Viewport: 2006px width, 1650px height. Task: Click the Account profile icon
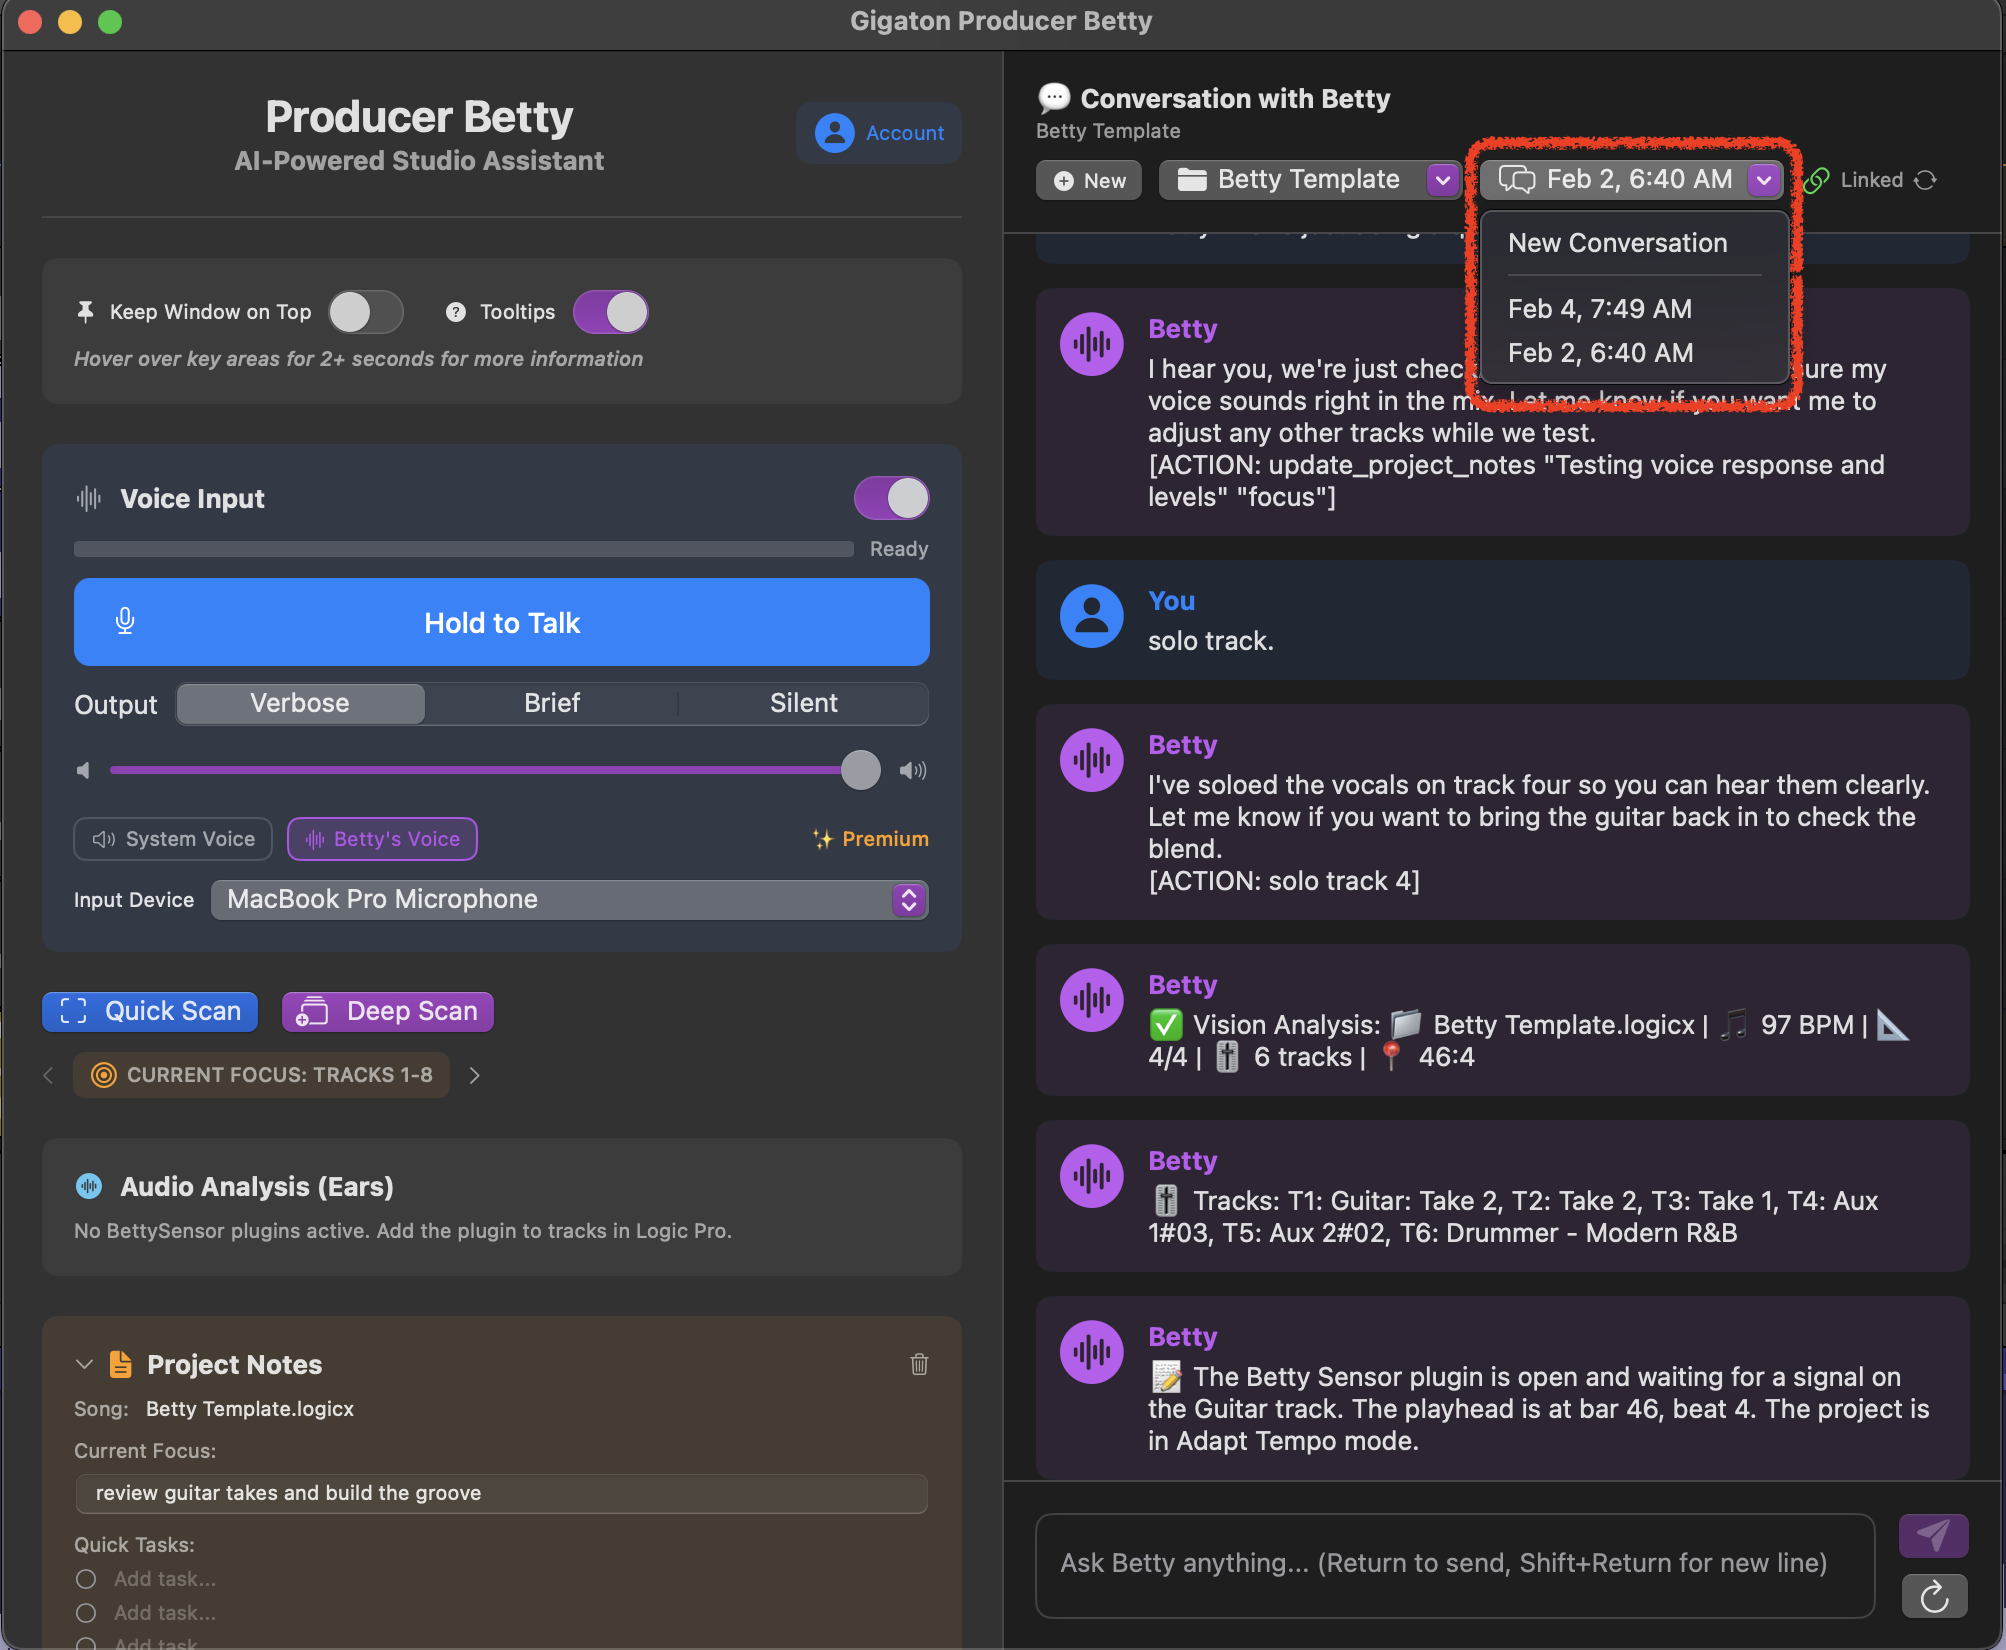coord(834,133)
